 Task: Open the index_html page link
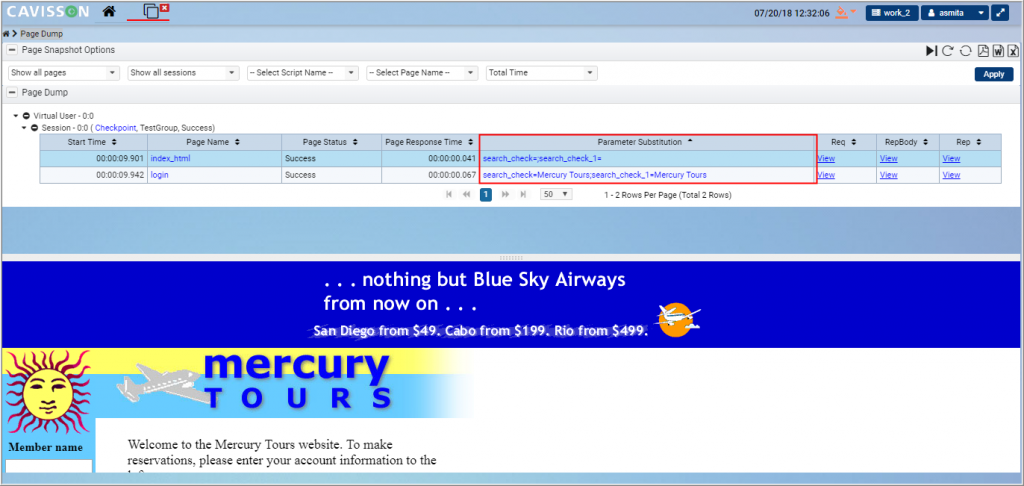click(170, 159)
